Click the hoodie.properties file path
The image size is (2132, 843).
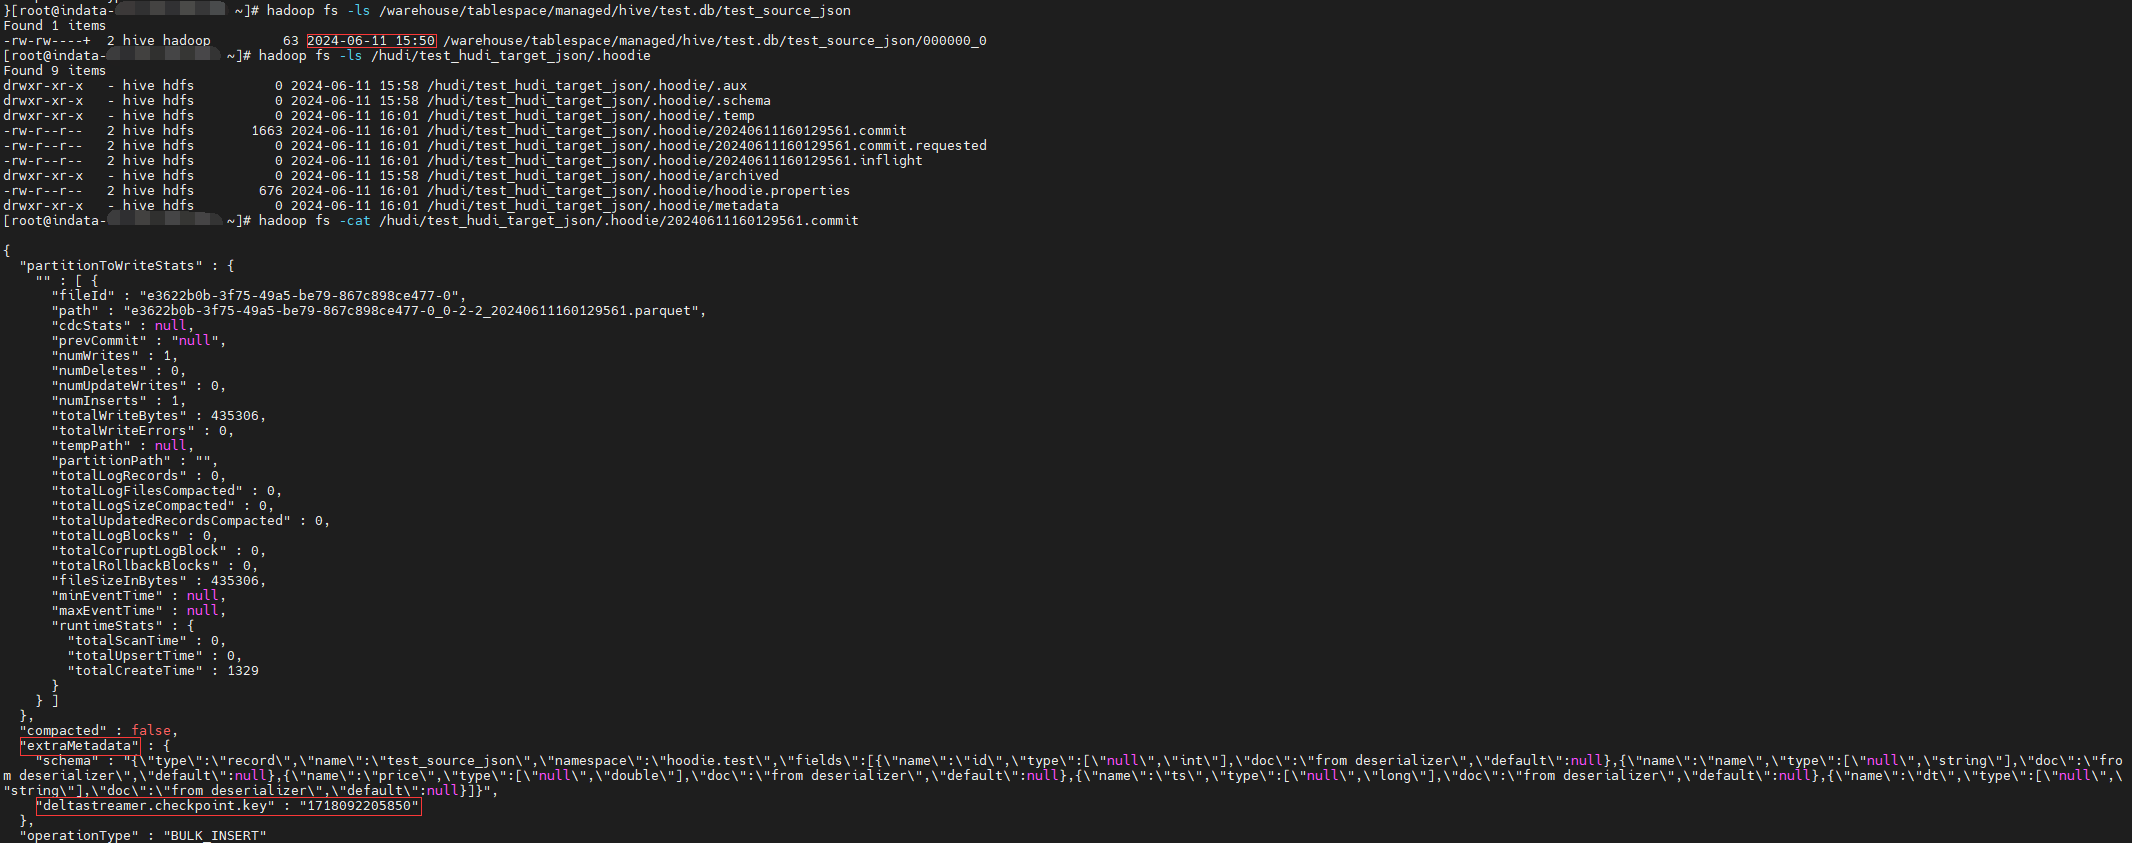point(638,191)
